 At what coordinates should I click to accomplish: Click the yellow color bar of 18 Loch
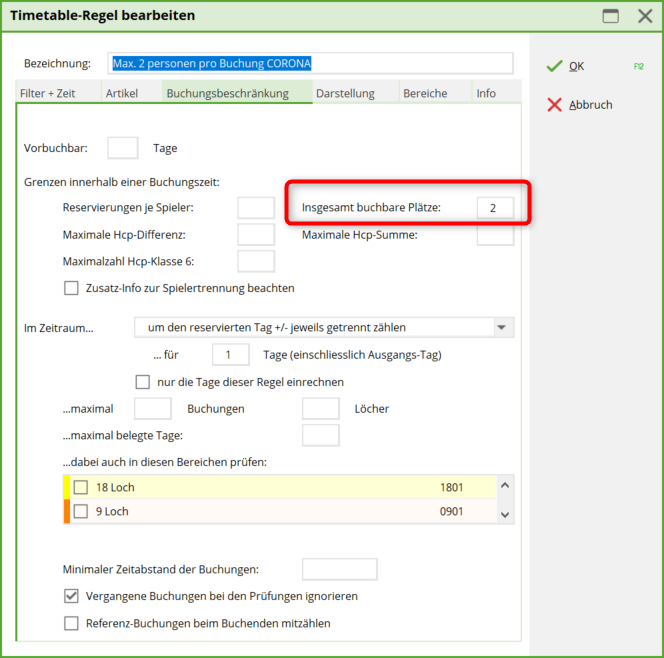coord(66,487)
